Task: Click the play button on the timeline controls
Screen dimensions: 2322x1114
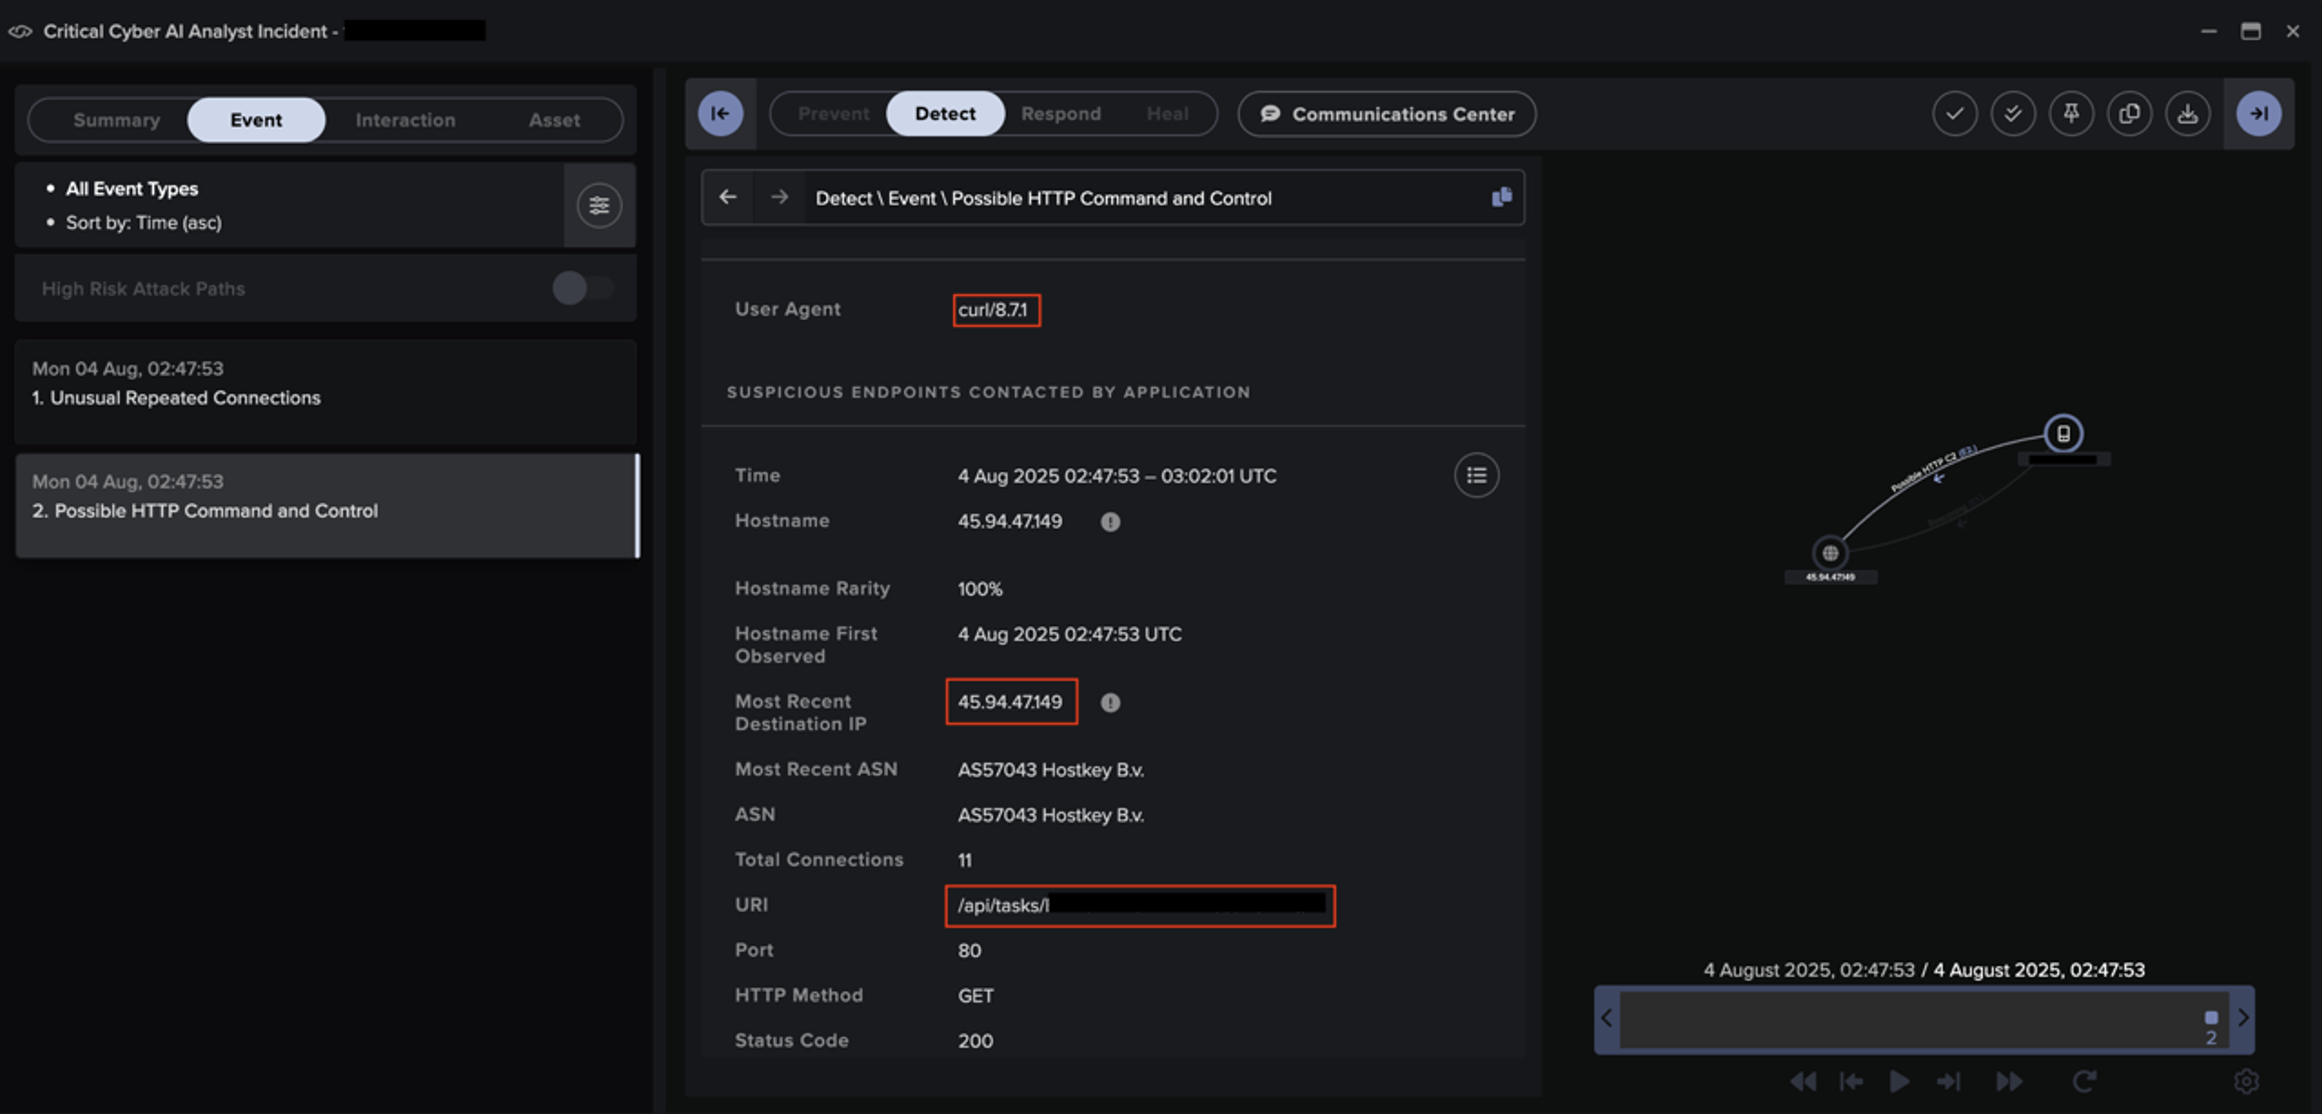Action: 1899,1081
